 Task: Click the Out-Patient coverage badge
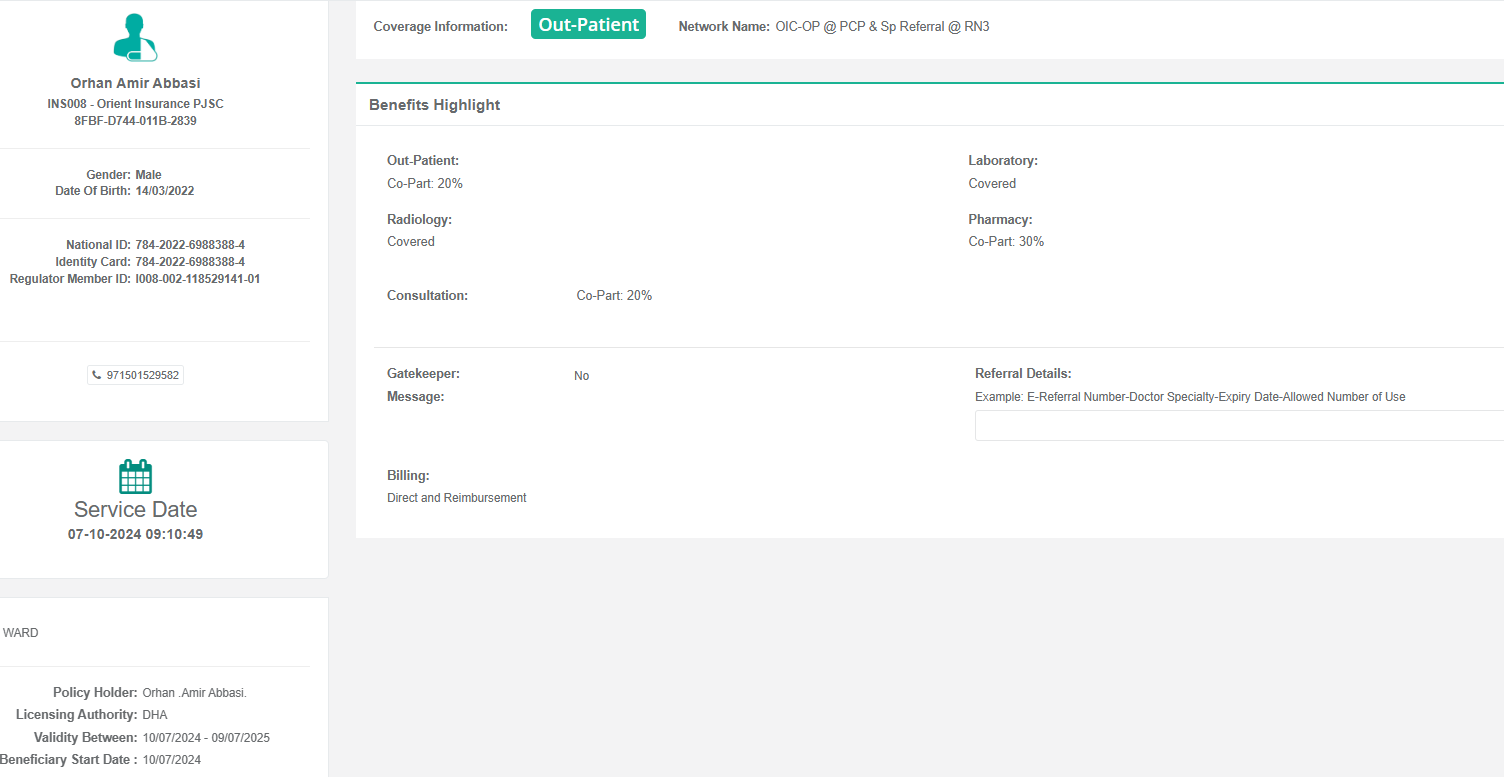[588, 25]
